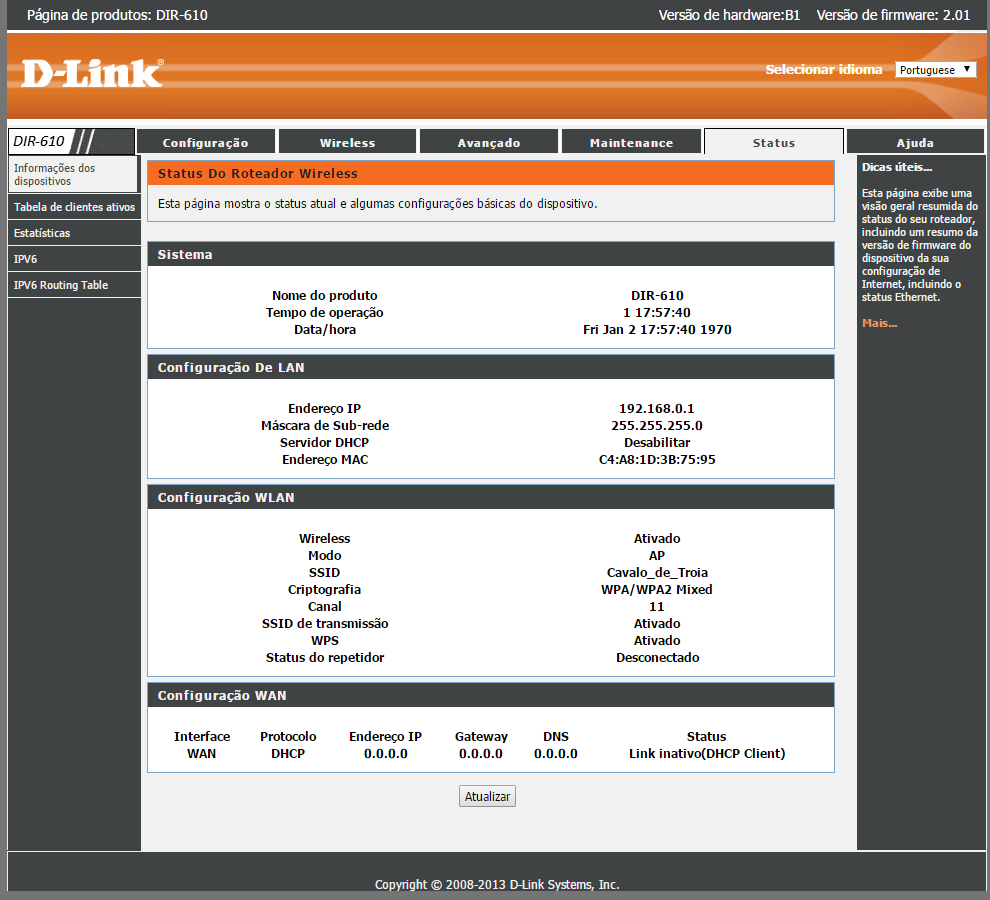Select the MAC address C4:A8:1D:3B:75:95
The width and height of the screenshot is (990, 900).
(657, 460)
